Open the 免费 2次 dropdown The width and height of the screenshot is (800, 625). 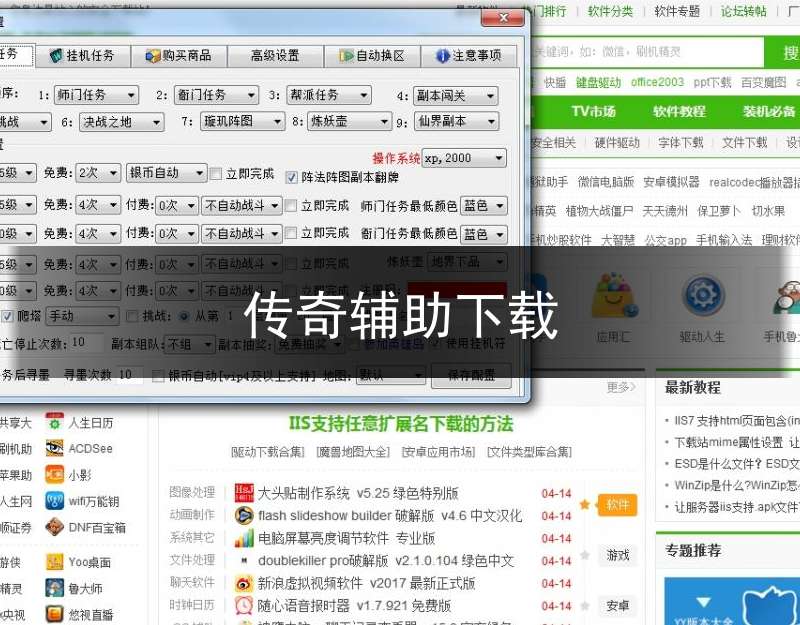[x=98, y=173]
